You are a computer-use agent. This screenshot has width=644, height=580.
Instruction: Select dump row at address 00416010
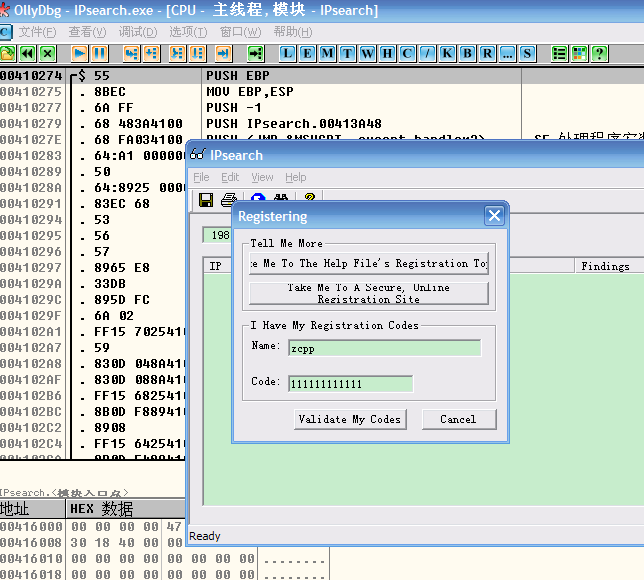(x=164, y=559)
